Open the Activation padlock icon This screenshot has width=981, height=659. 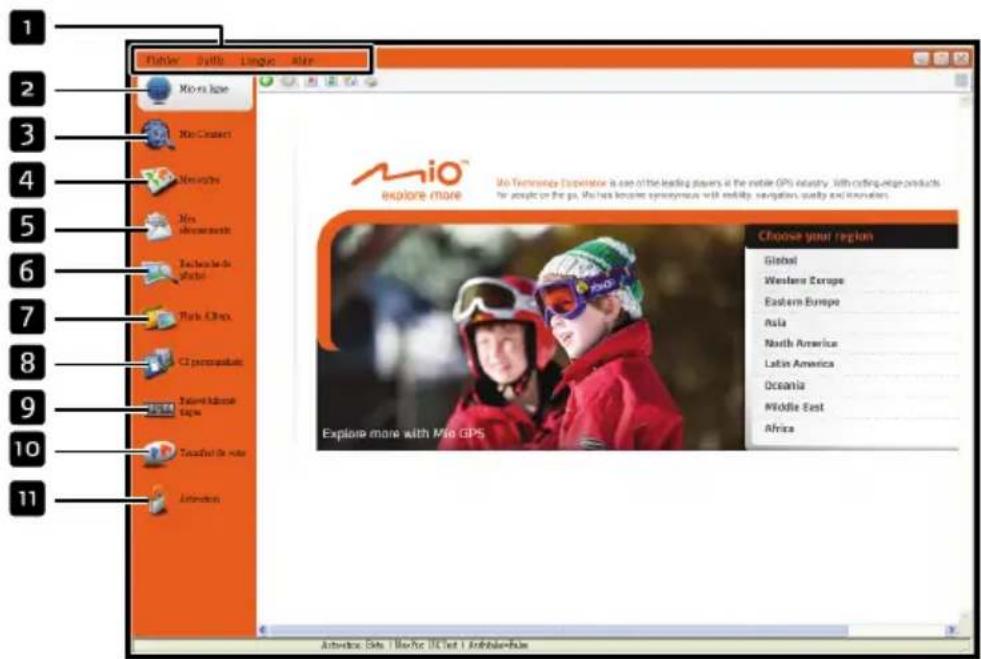[157, 499]
